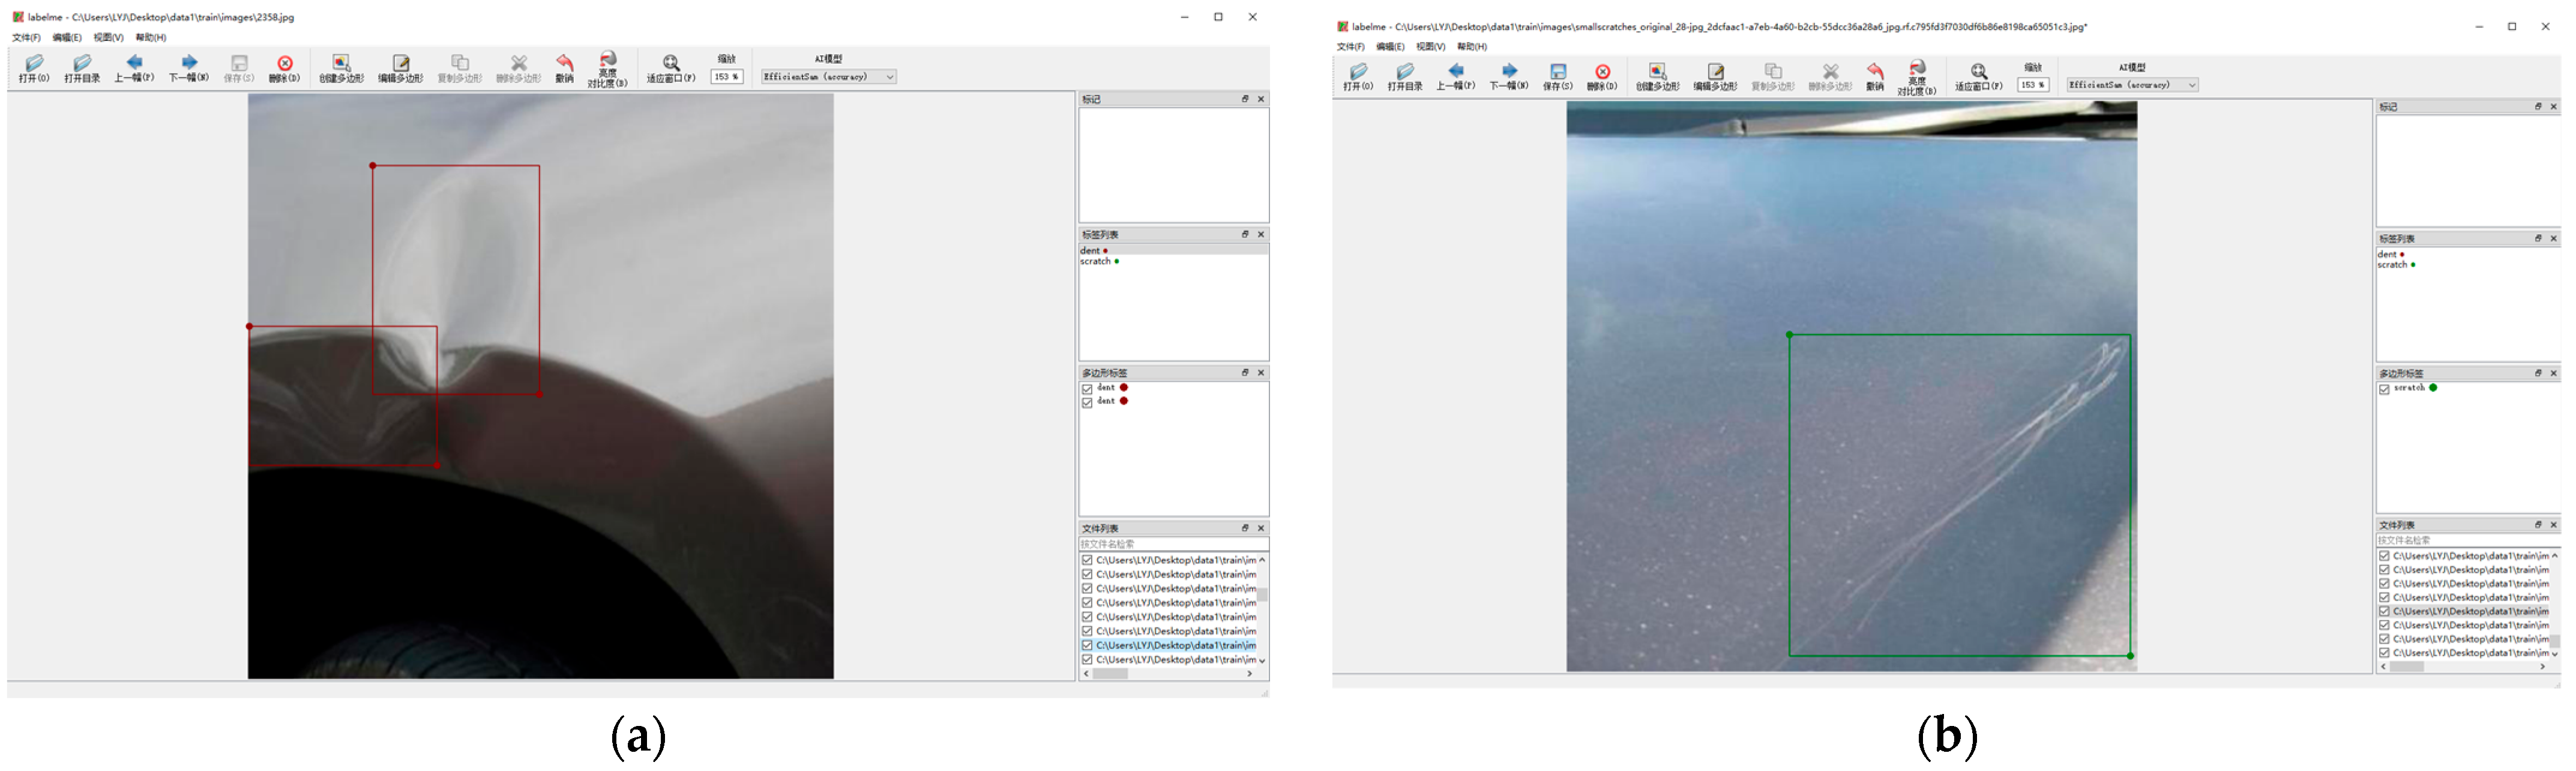Uncheck second dent polygon in left window
The image size is (2576, 771).
pos(1087,403)
